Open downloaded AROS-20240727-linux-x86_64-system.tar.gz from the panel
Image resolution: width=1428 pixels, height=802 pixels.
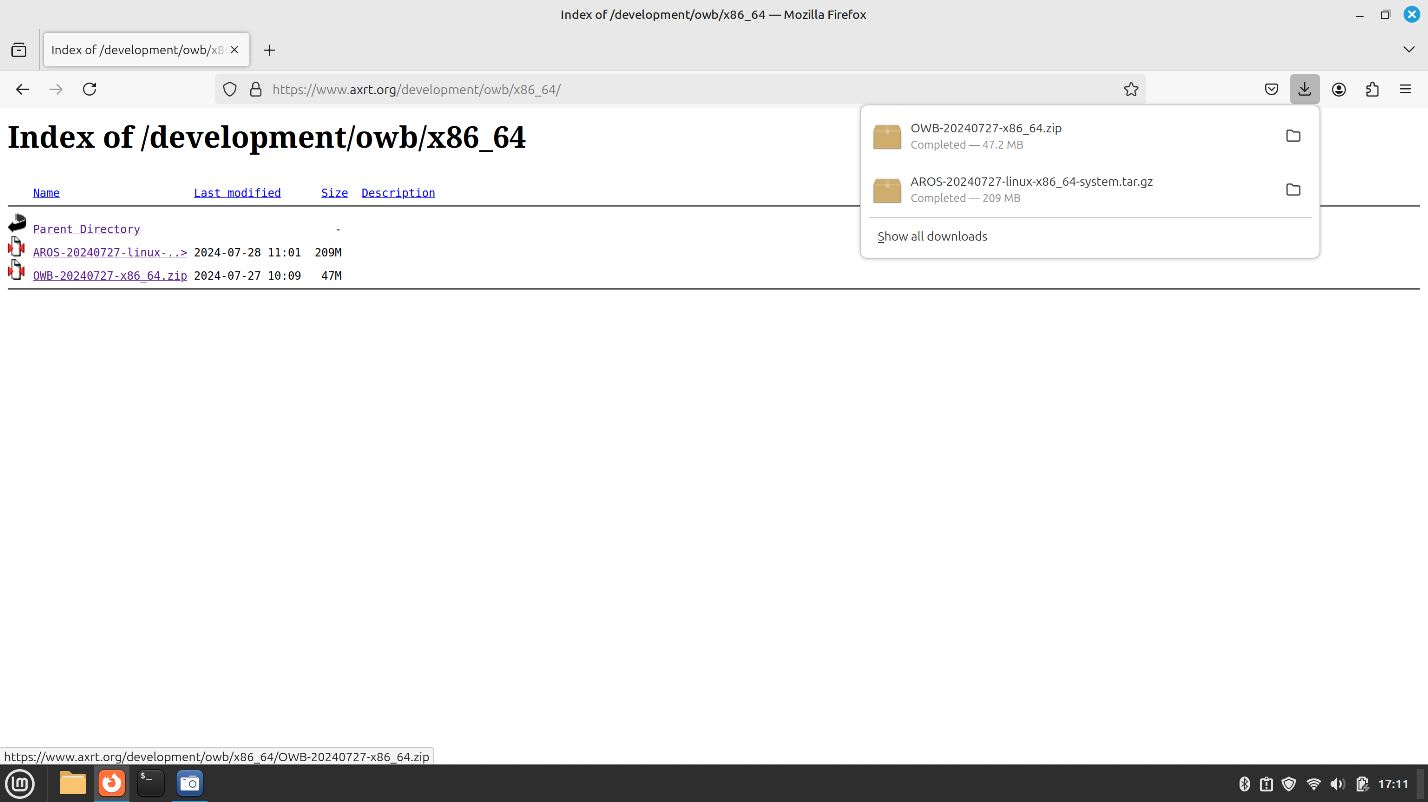pos(1070,190)
